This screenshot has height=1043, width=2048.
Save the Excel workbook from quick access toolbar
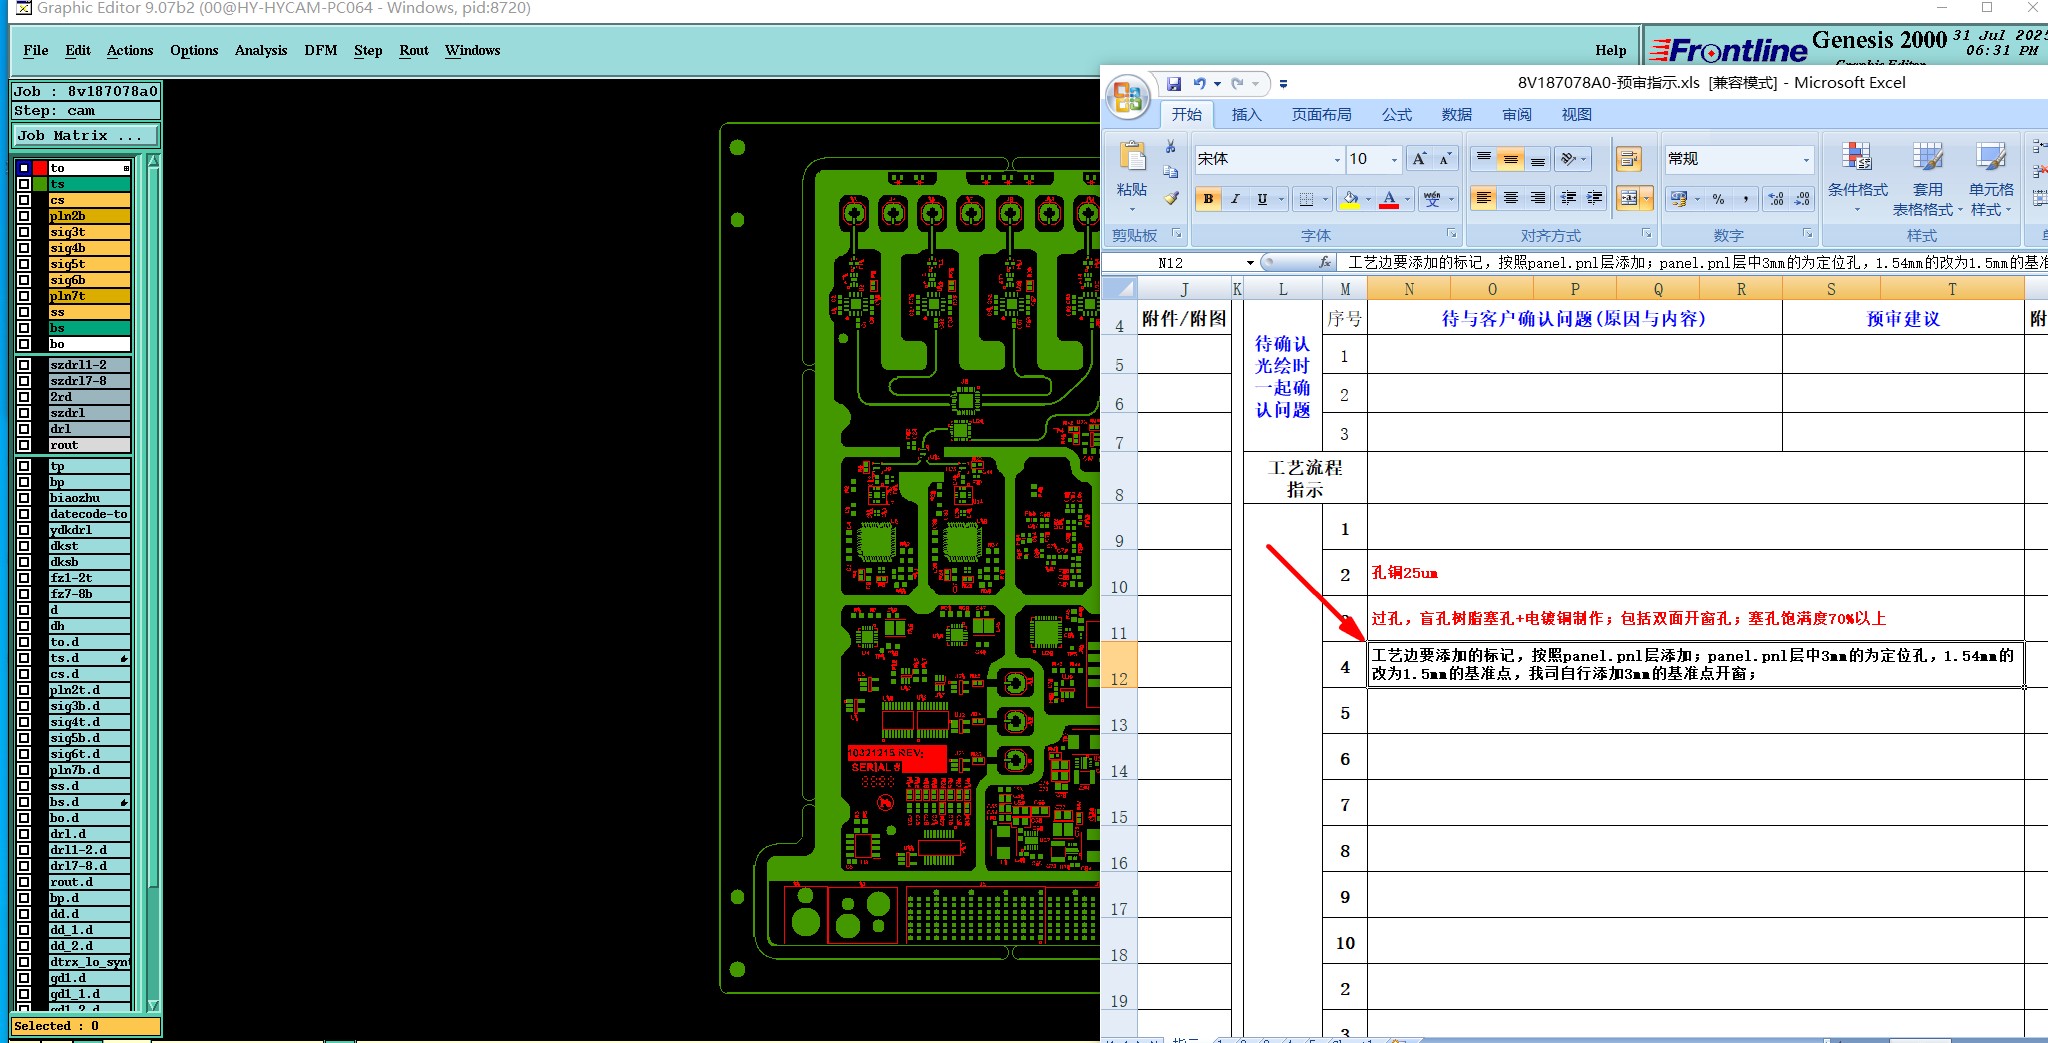coord(1174,84)
